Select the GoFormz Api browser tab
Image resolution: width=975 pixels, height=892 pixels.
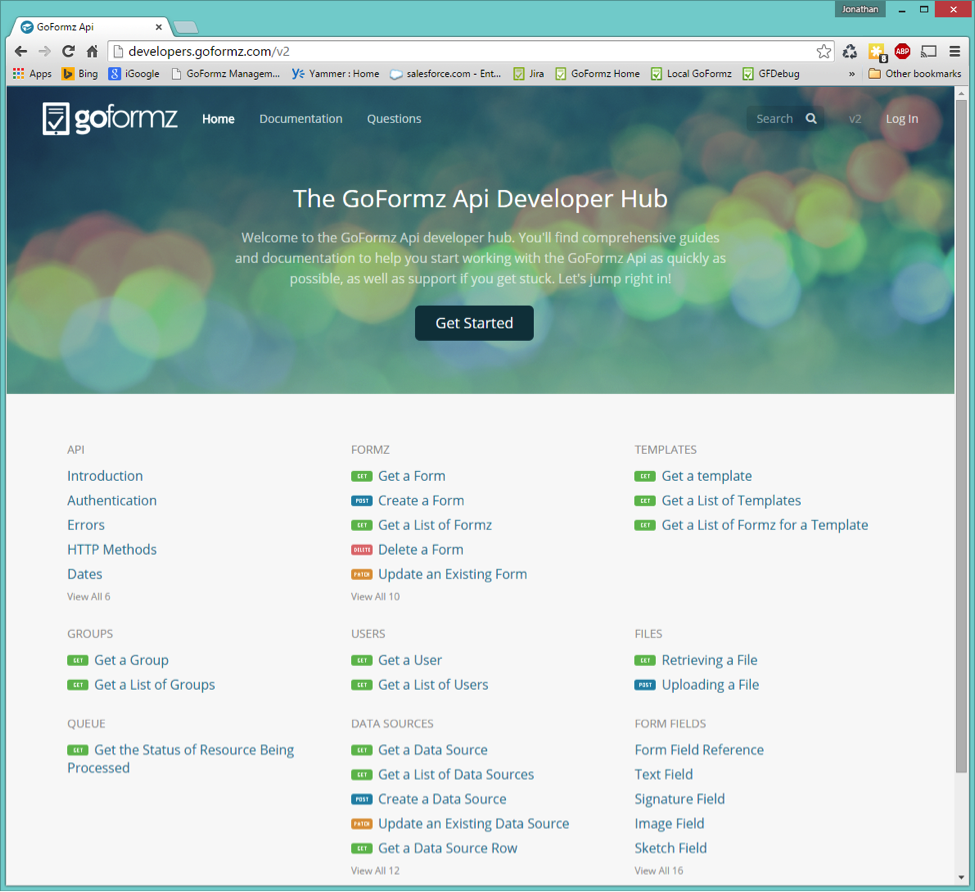pos(90,27)
